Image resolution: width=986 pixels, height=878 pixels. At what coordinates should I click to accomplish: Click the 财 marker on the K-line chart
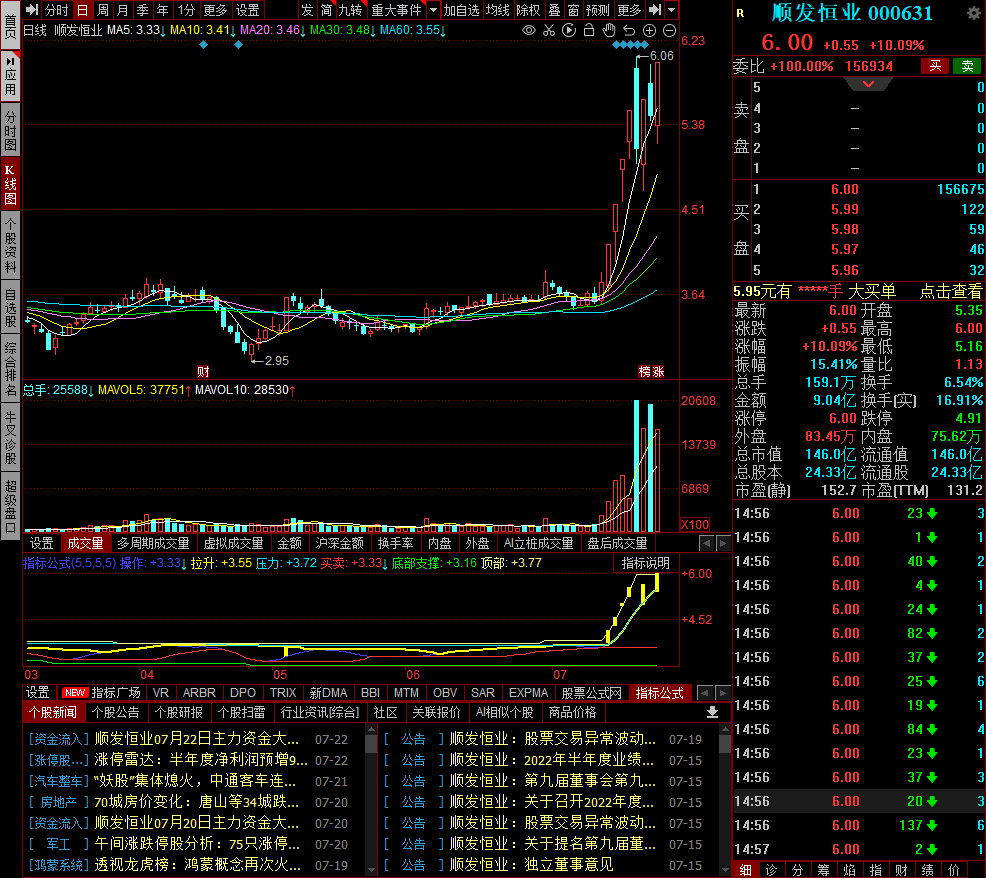tap(202, 372)
